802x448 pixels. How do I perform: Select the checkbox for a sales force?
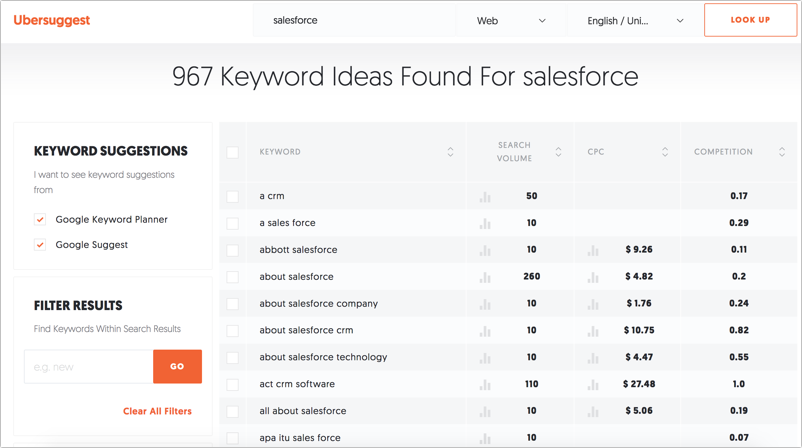(x=232, y=223)
